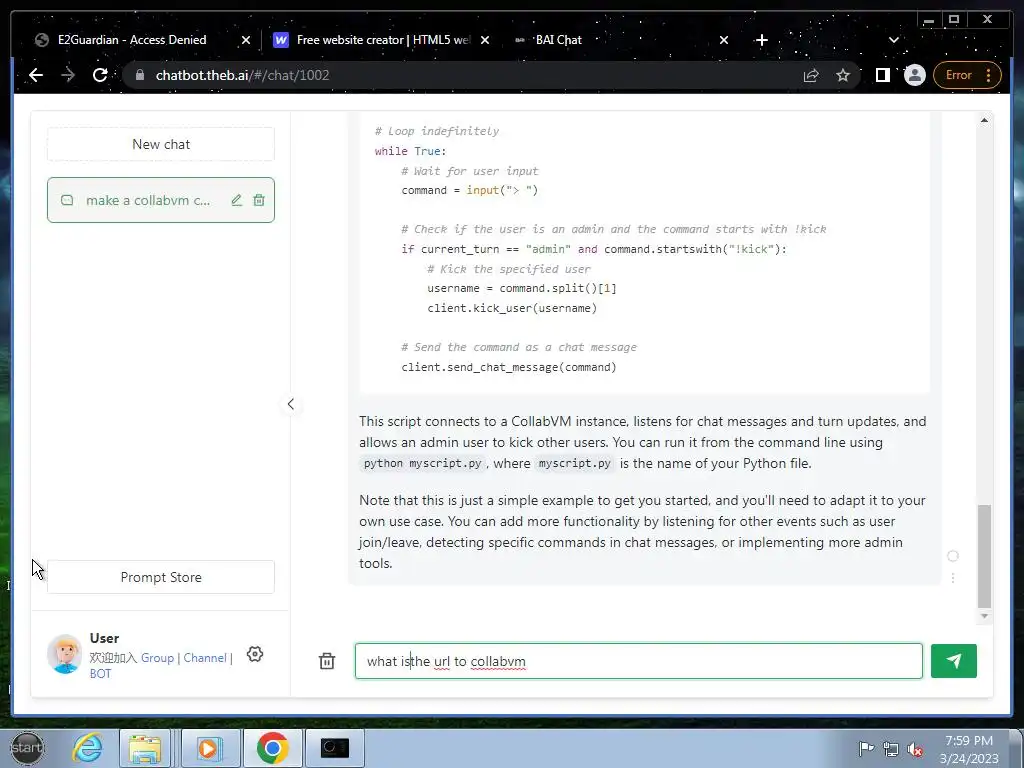This screenshot has width=1024, height=768.
Task: Click the share page icon in the address bar
Action: coord(811,75)
